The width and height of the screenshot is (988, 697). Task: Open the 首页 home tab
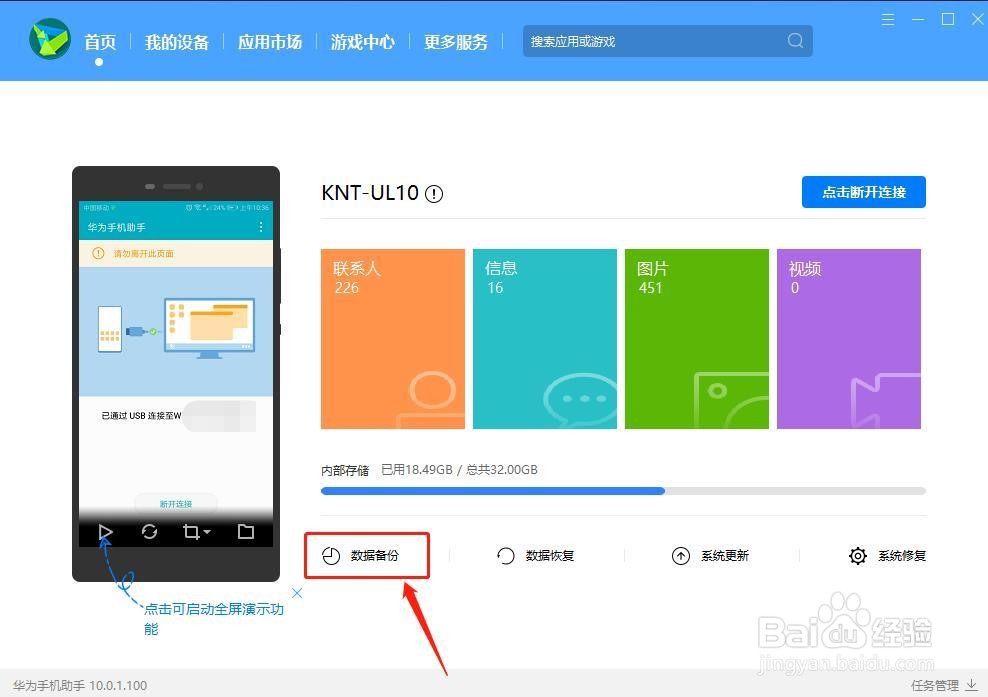pos(100,42)
